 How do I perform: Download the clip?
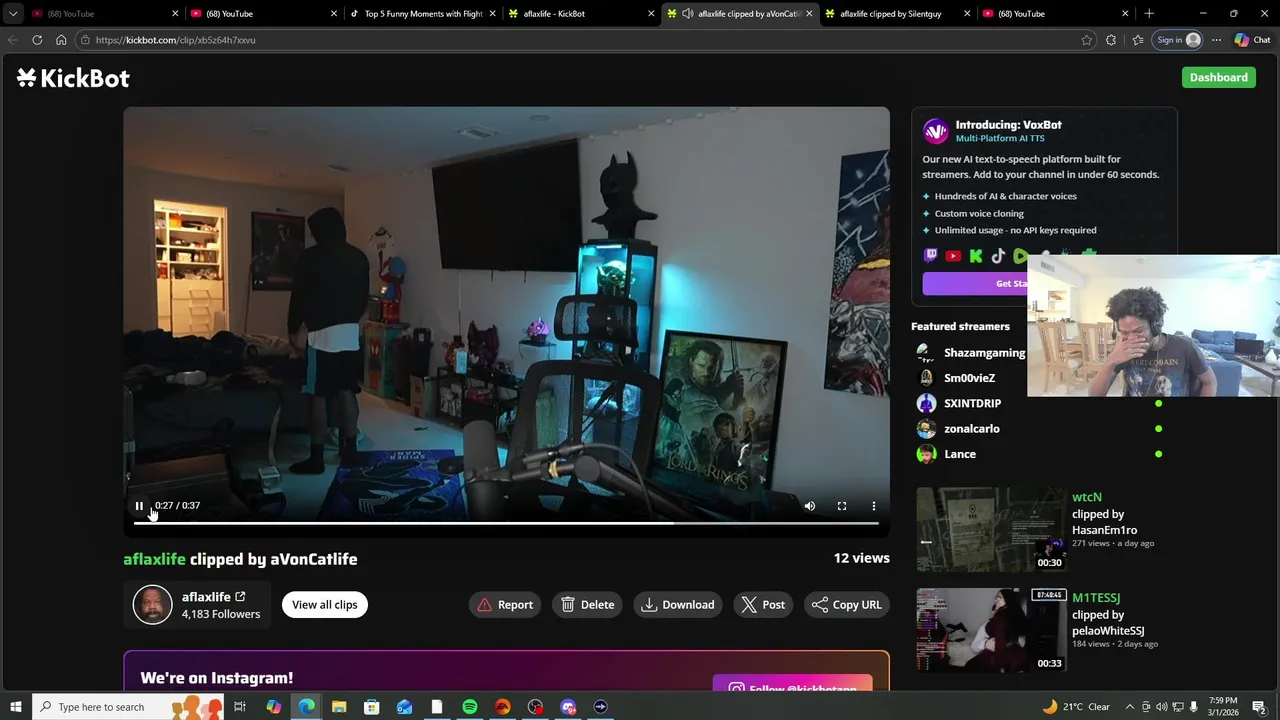678,604
